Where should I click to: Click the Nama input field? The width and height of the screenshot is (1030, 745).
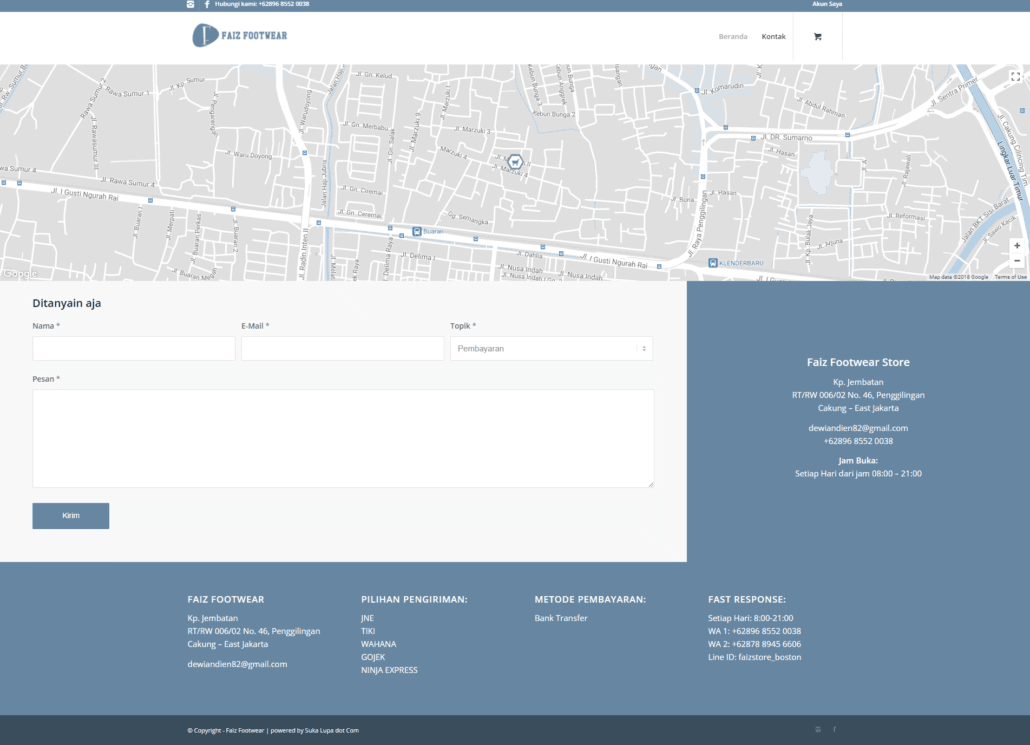[134, 348]
